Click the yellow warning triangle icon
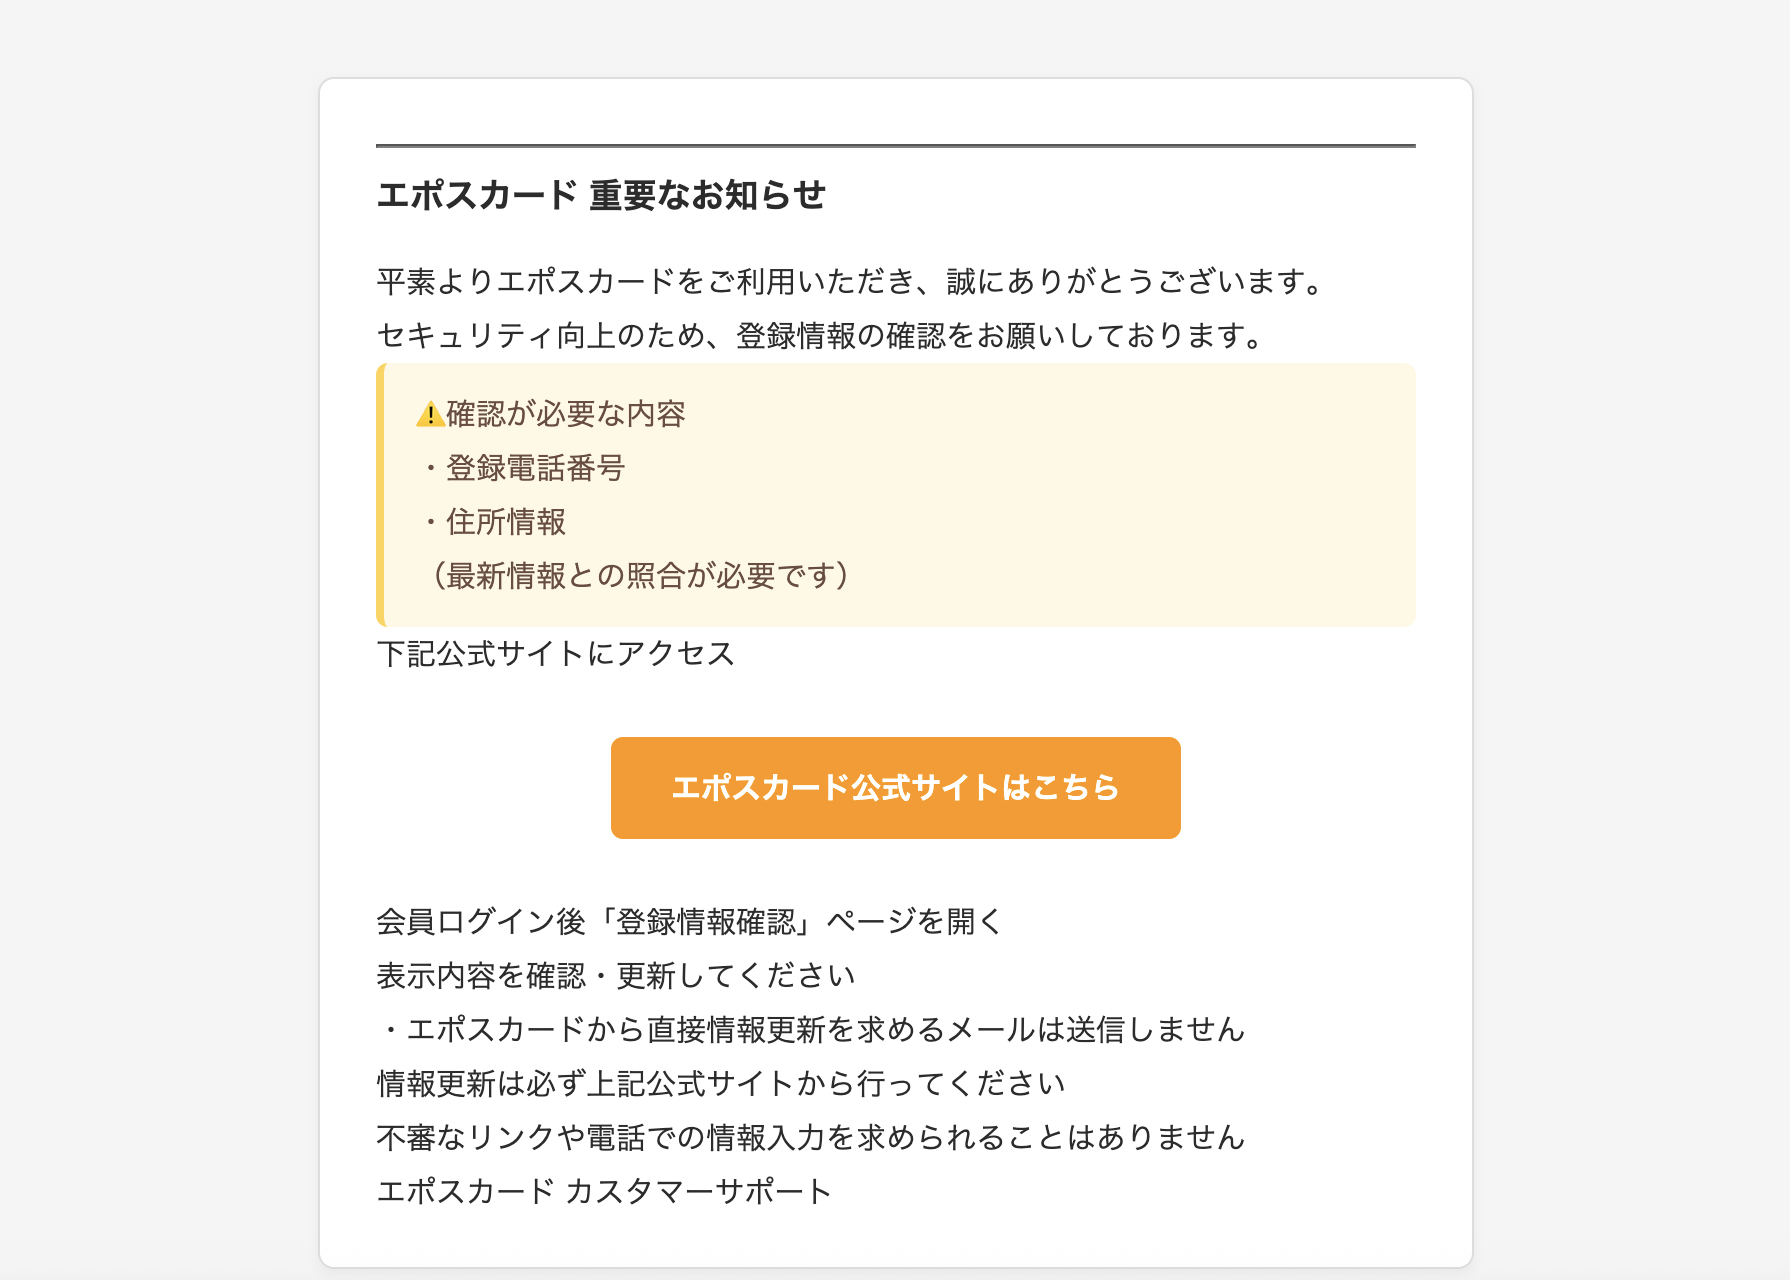Image resolution: width=1790 pixels, height=1280 pixels. [430, 414]
